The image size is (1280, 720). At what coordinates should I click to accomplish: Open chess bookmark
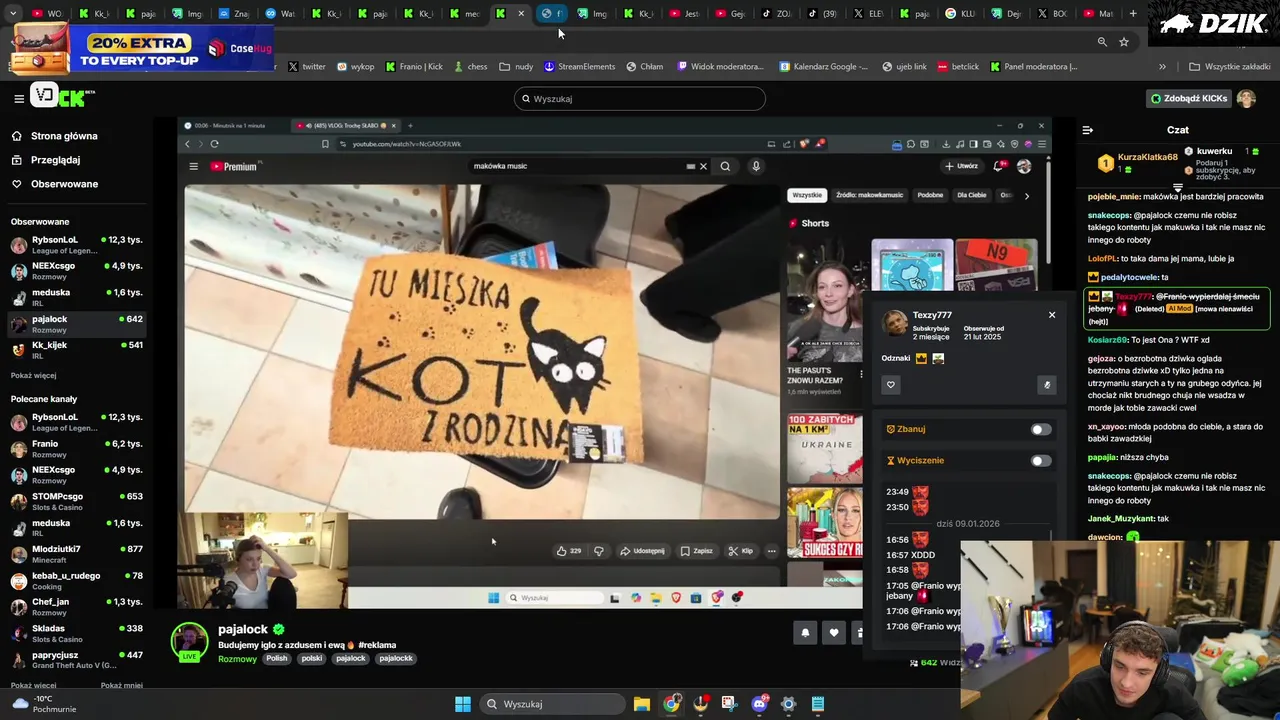[470, 67]
